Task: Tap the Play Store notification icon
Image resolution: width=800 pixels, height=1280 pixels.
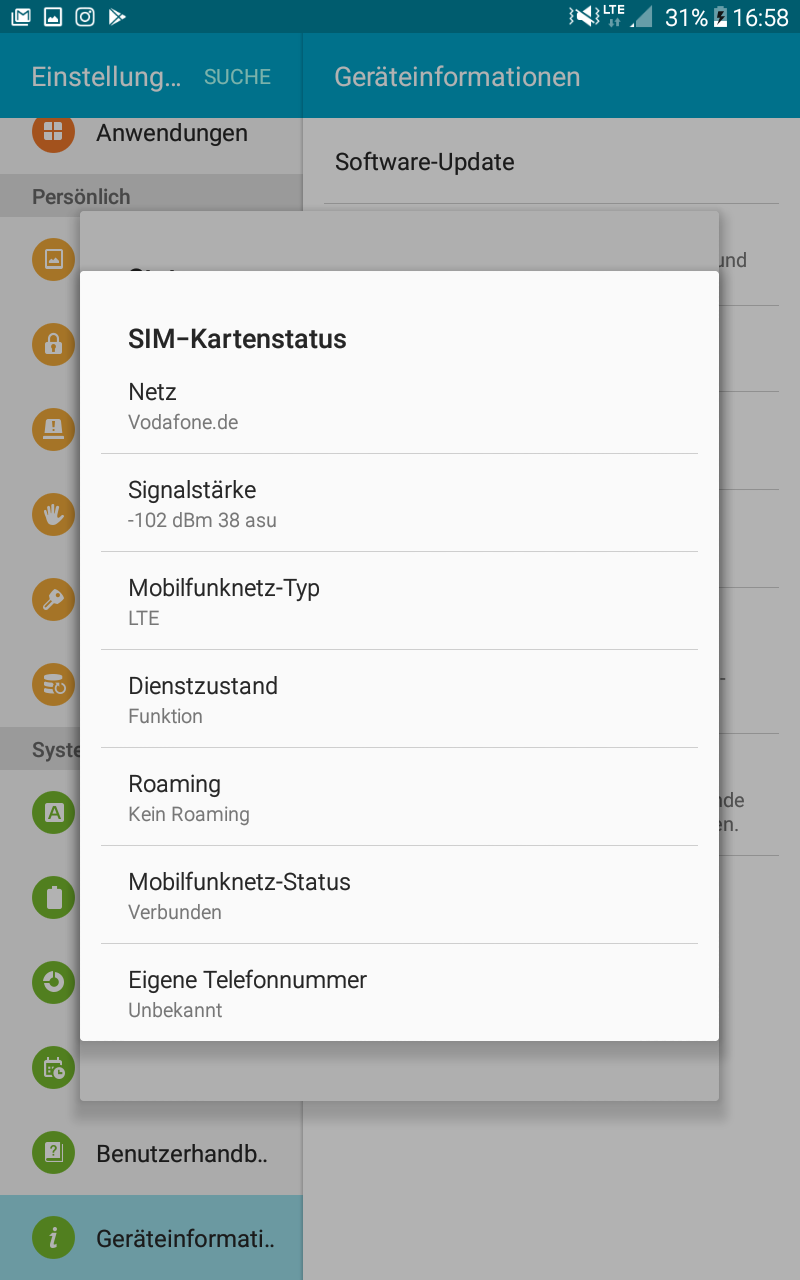Action: tap(118, 16)
